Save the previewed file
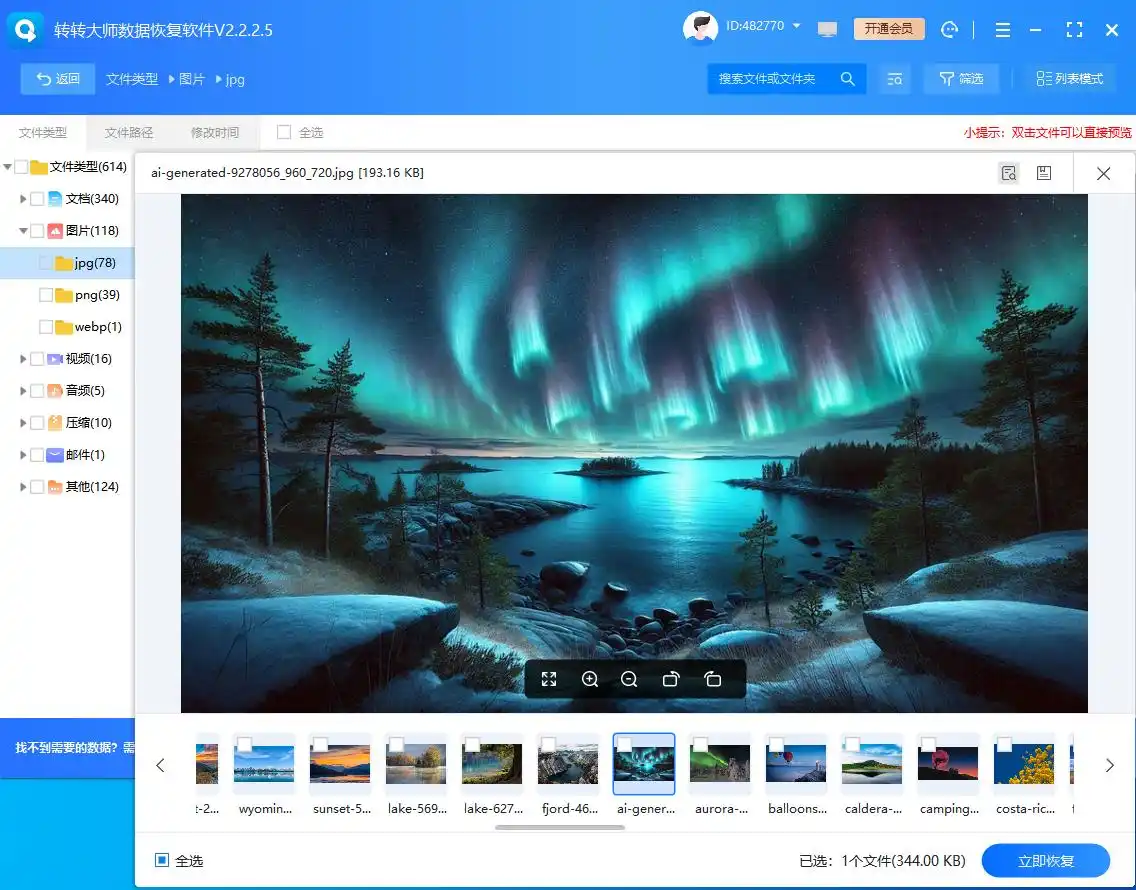 pyautogui.click(x=1044, y=172)
